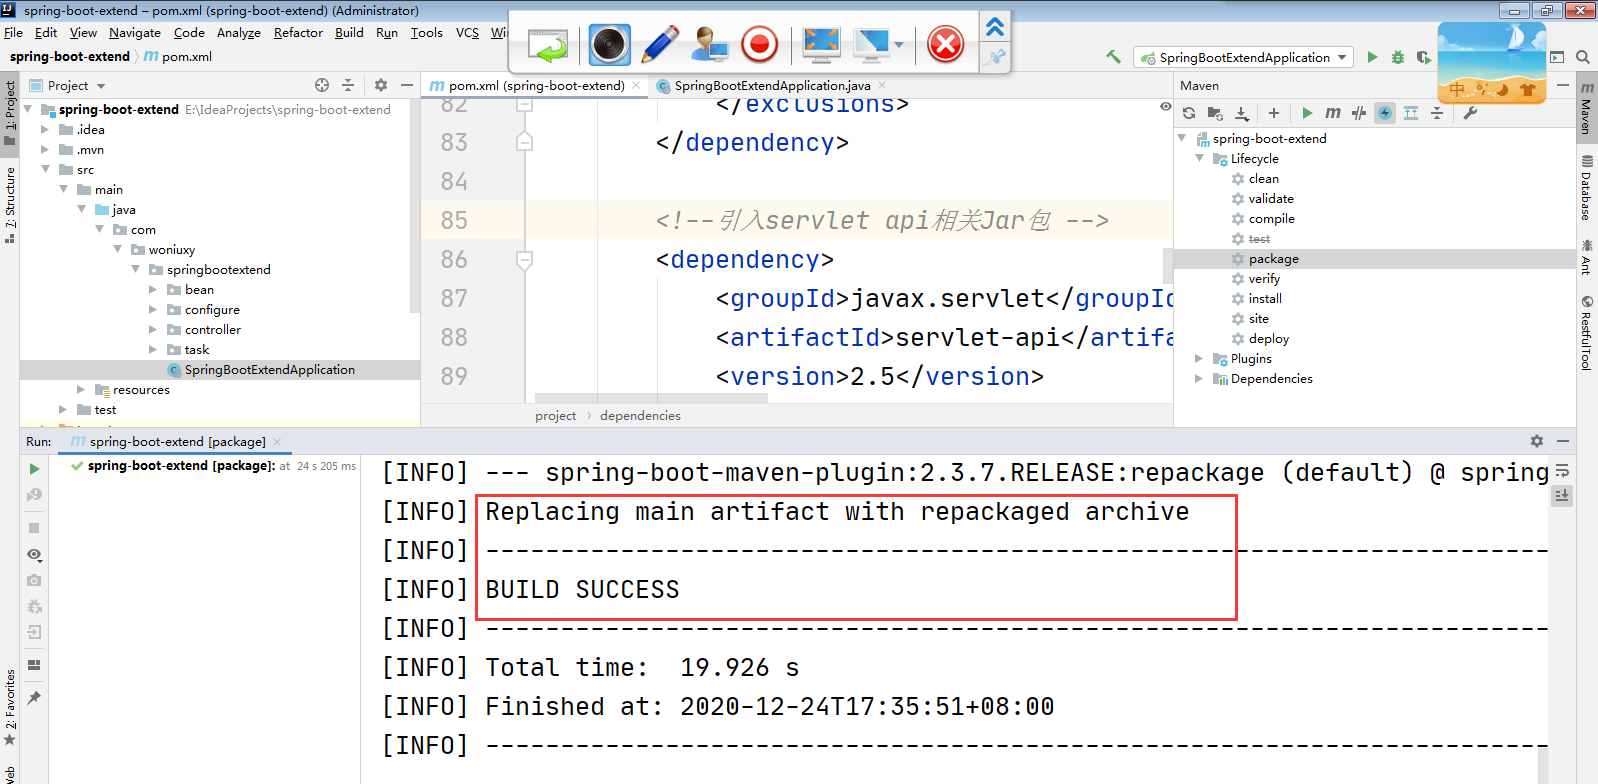This screenshot has height=784, width=1598.
Task: Click Execute Maven Goal icon
Action: pos(1332,113)
